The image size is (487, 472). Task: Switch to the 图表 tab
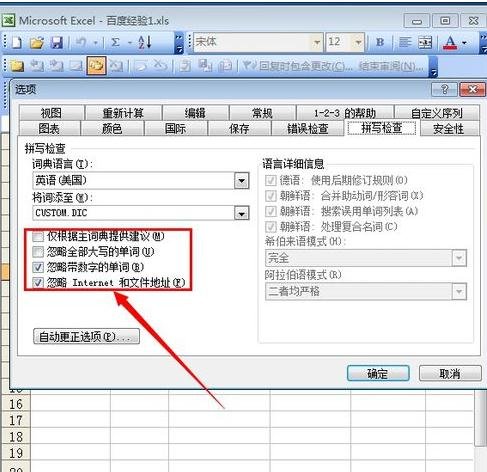tap(49, 128)
